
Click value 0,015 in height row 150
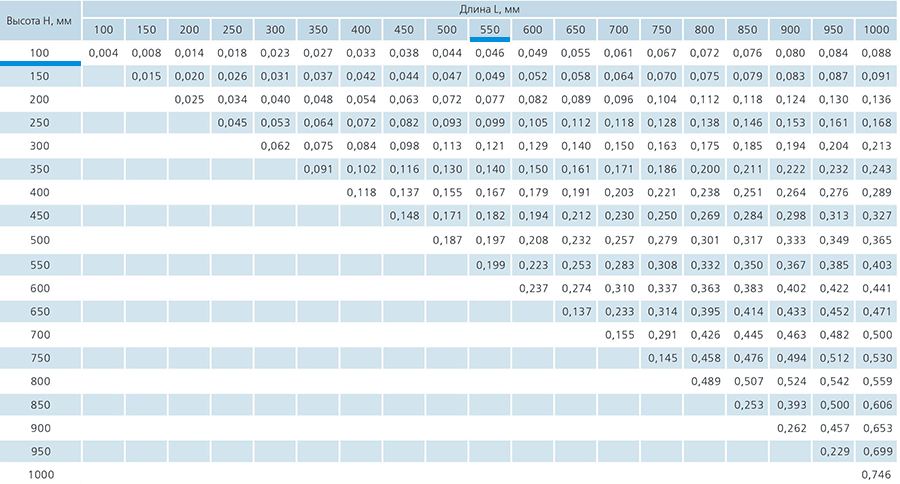coord(146,76)
